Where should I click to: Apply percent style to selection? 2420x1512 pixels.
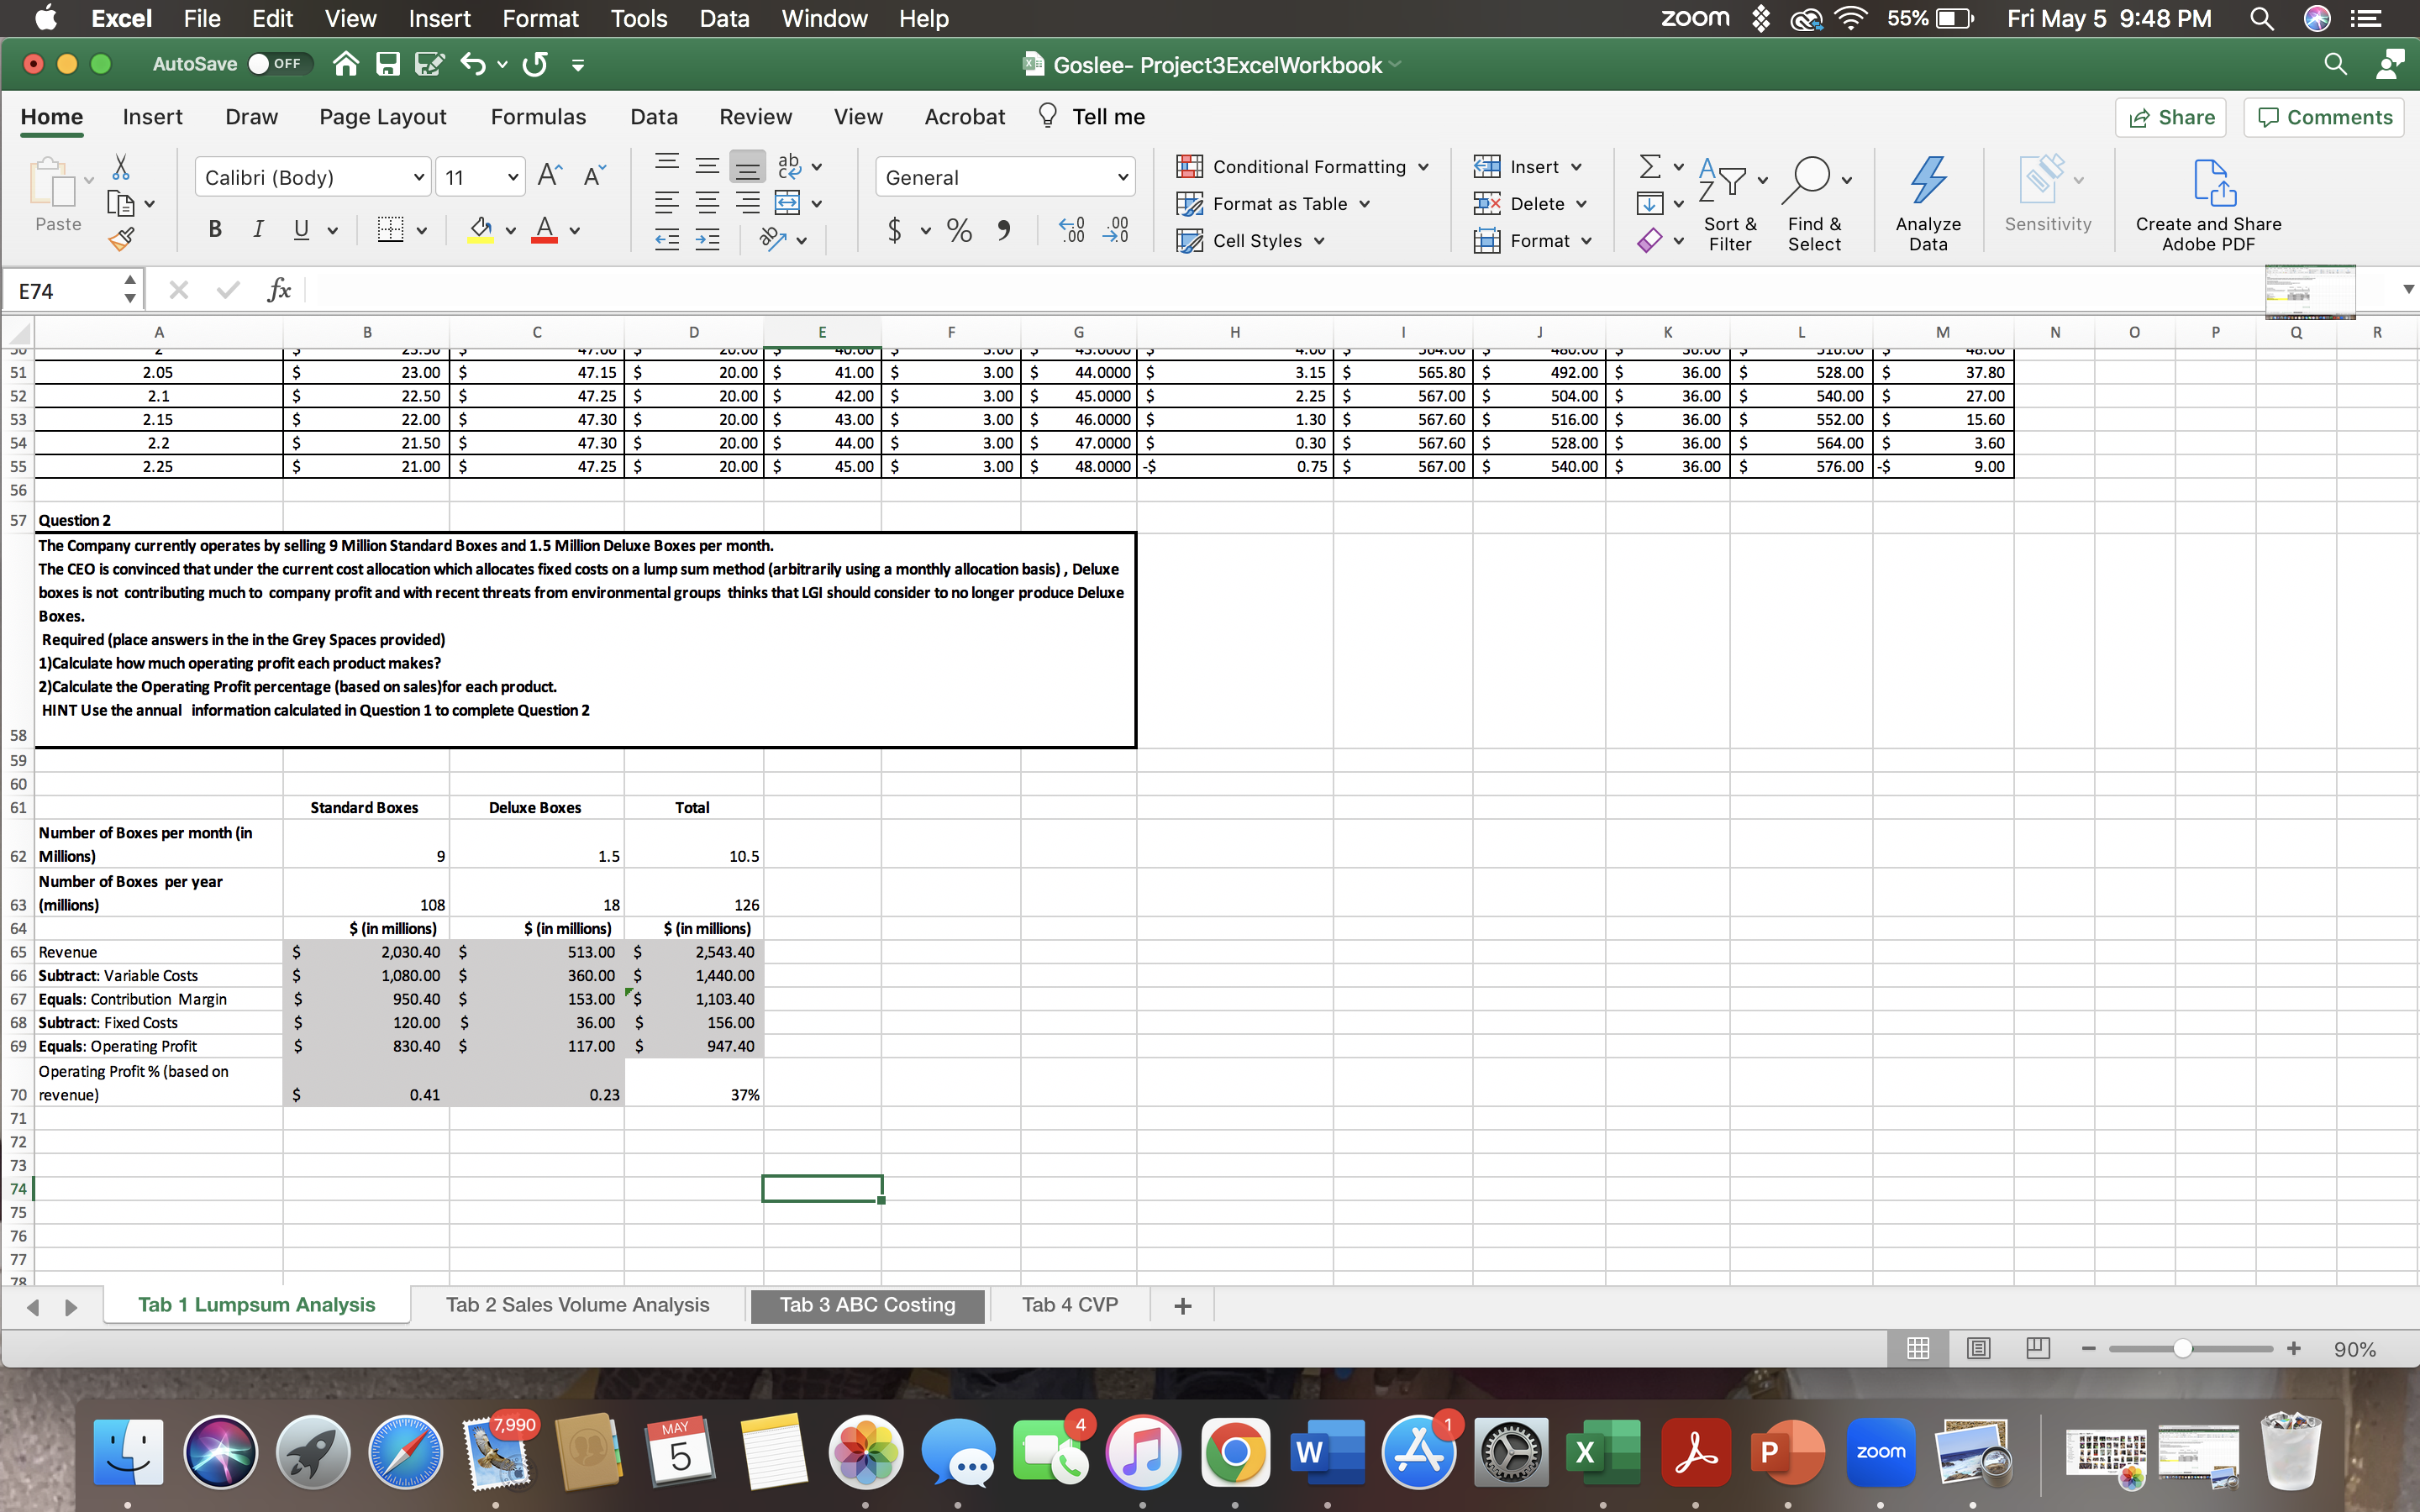tap(958, 229)
